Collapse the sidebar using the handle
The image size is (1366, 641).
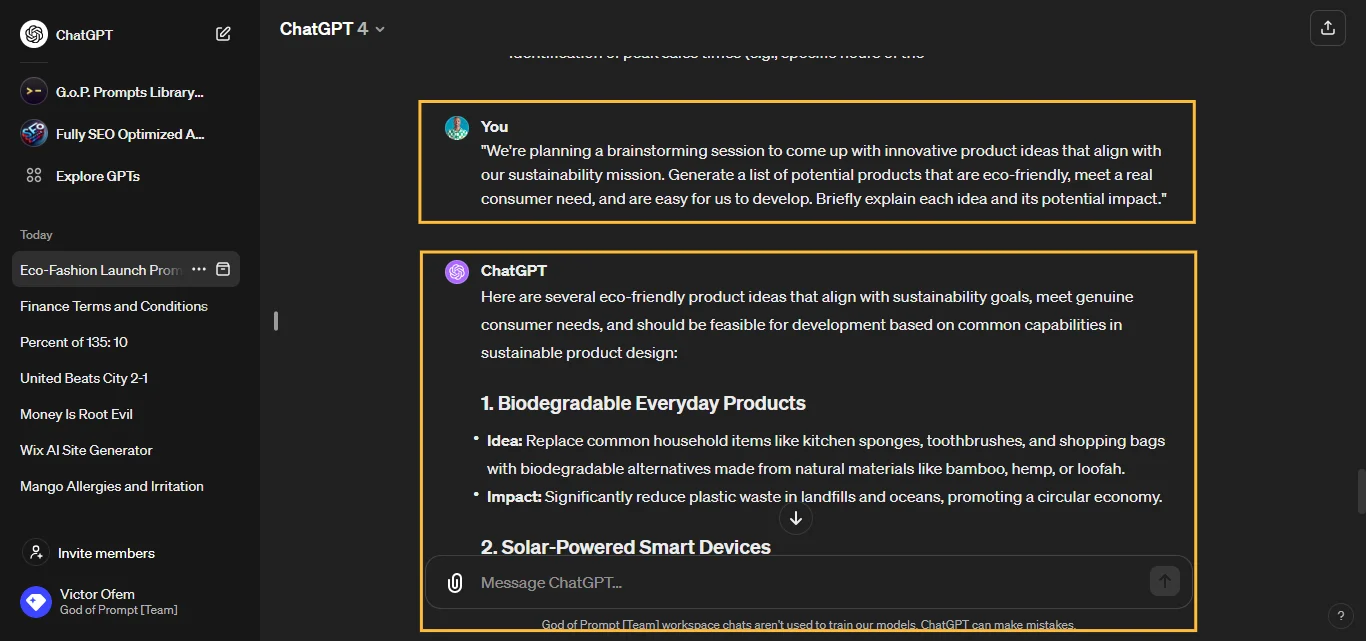[x=276, y=321]
